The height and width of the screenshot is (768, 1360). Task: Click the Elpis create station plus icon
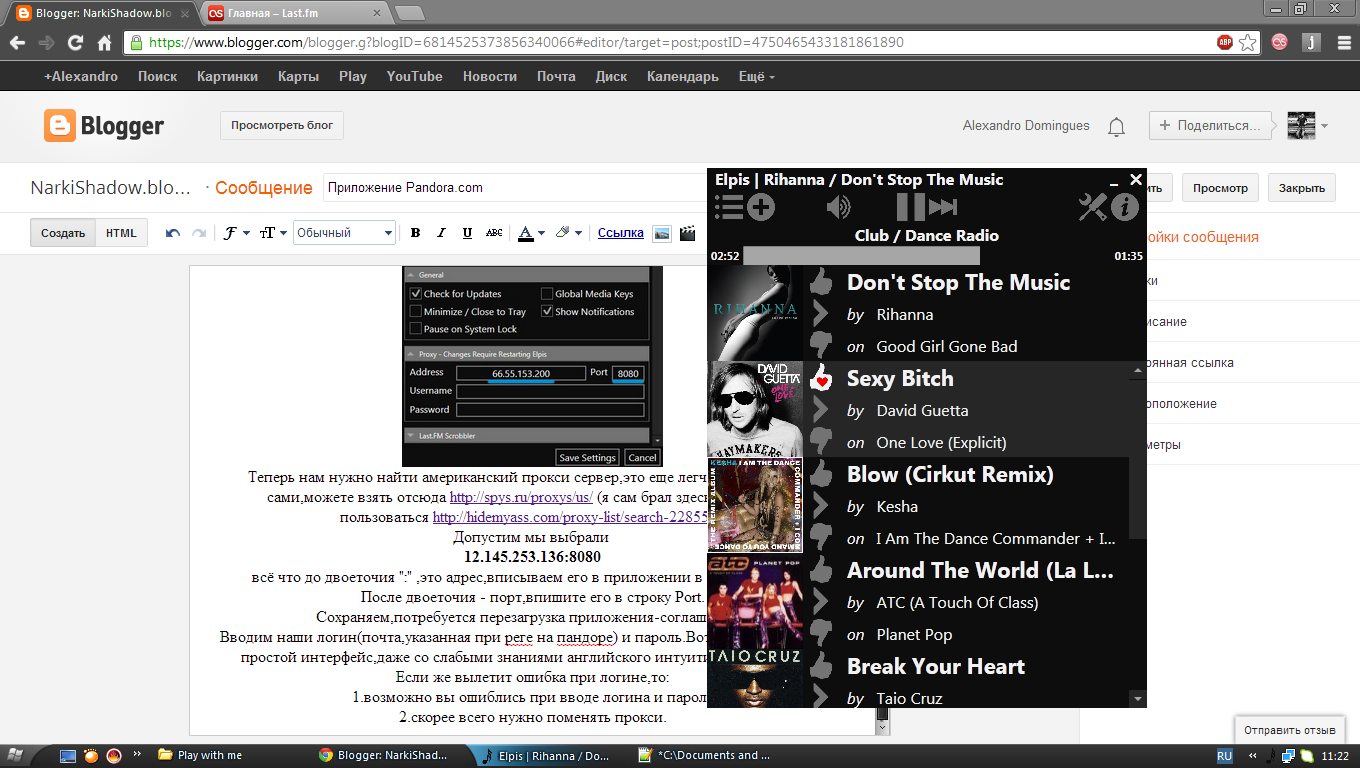(761, 207)
